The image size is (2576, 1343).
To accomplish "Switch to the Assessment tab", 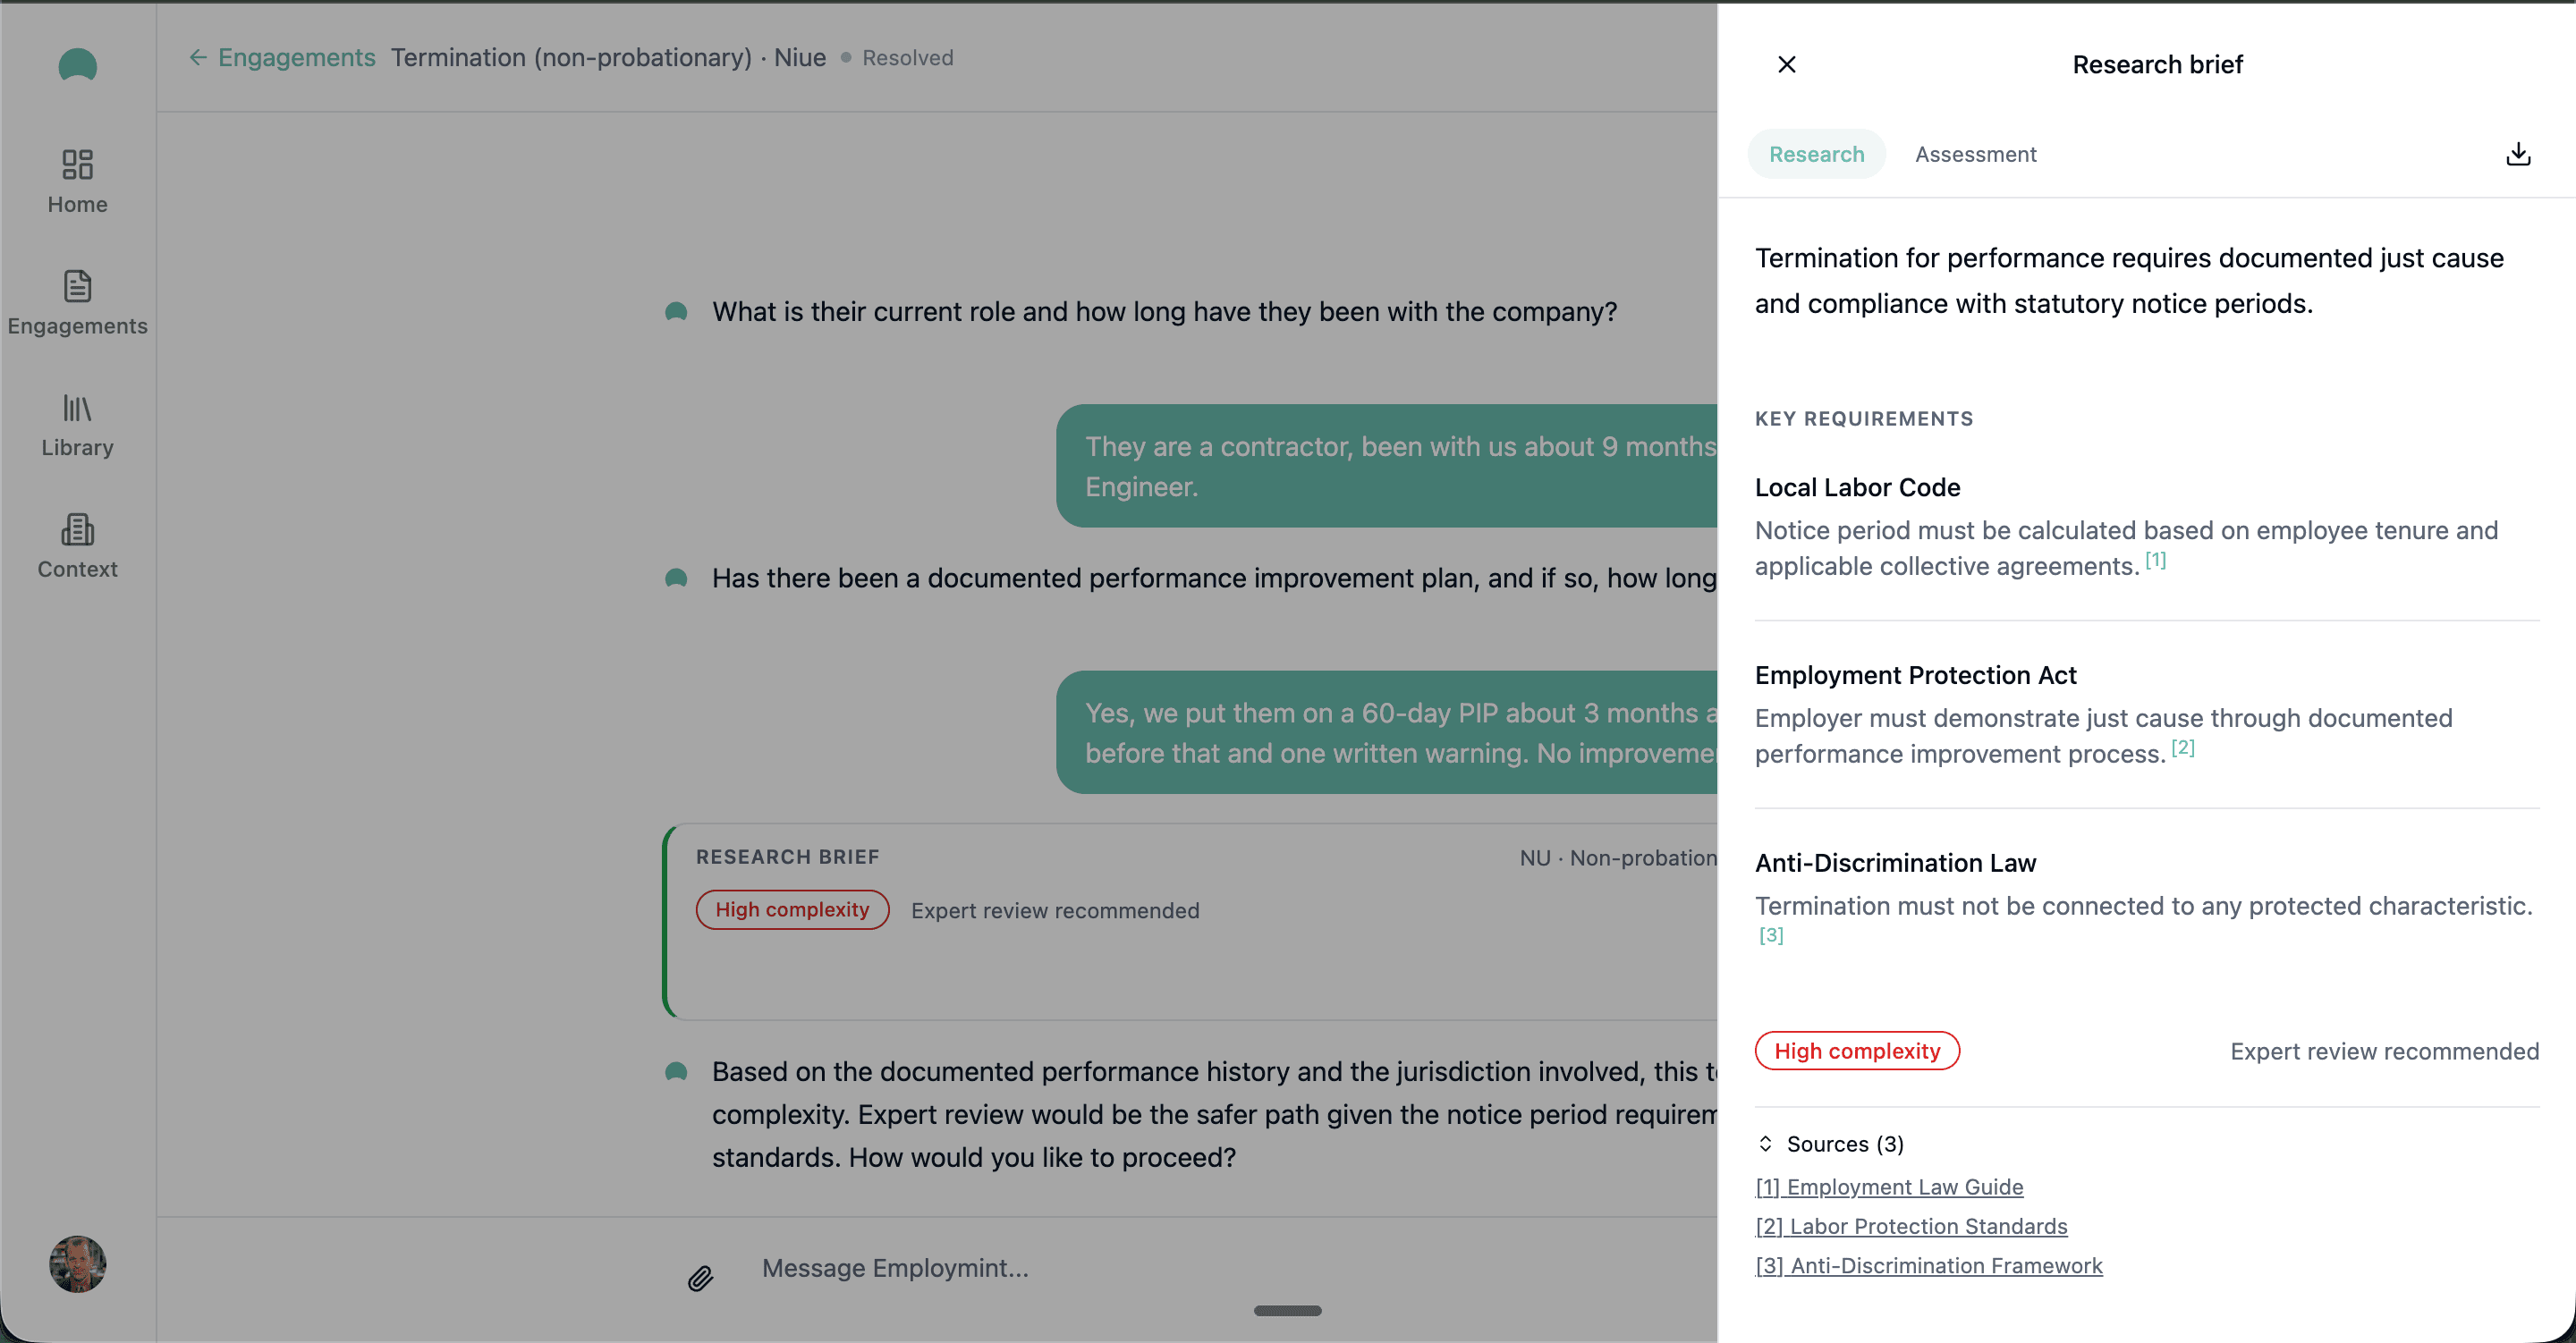I will point(1975,154).
